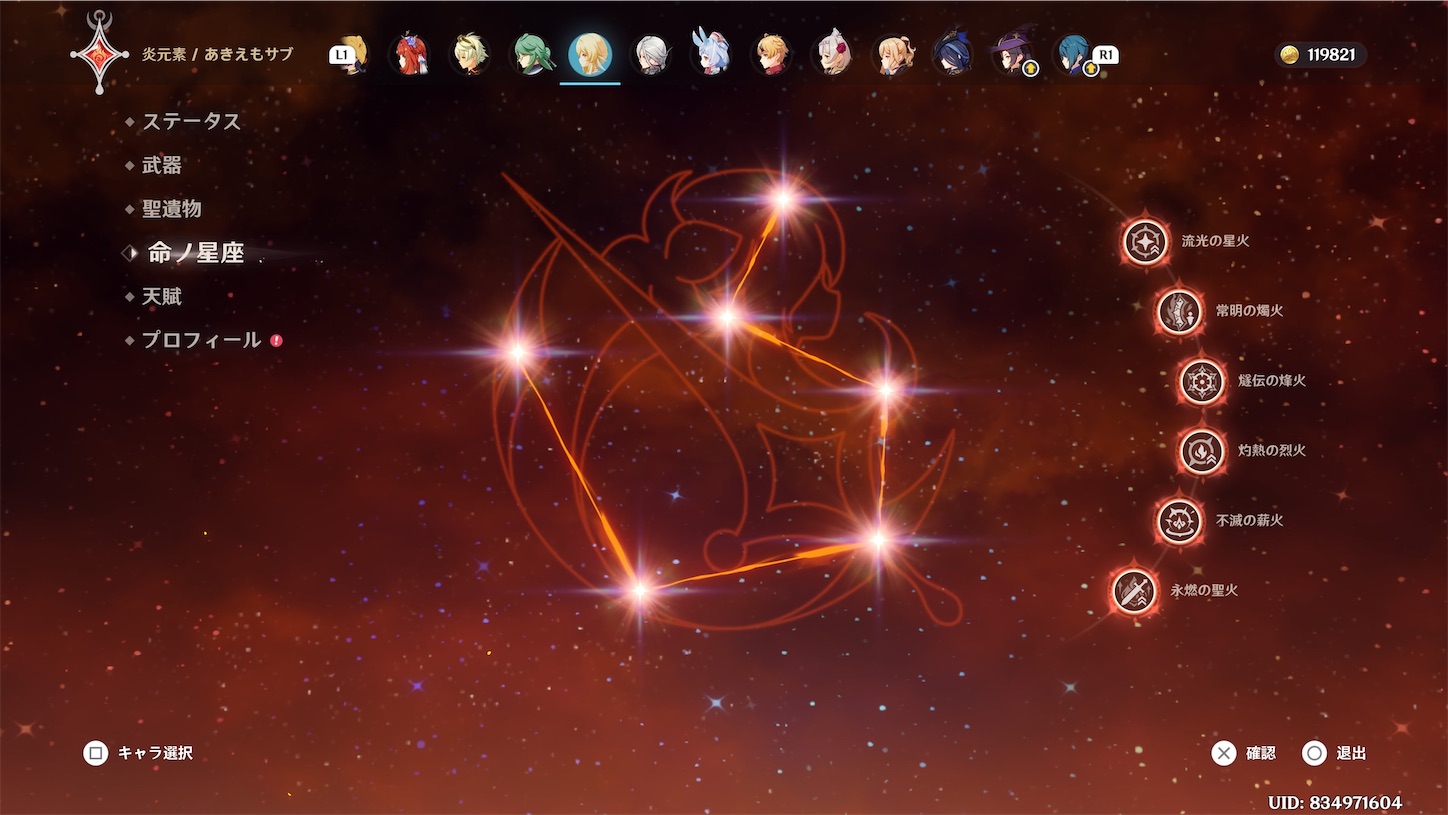1448x815 pixels.
Task: Click the red alert badge next to プロフィール
Action: point(277,340)
